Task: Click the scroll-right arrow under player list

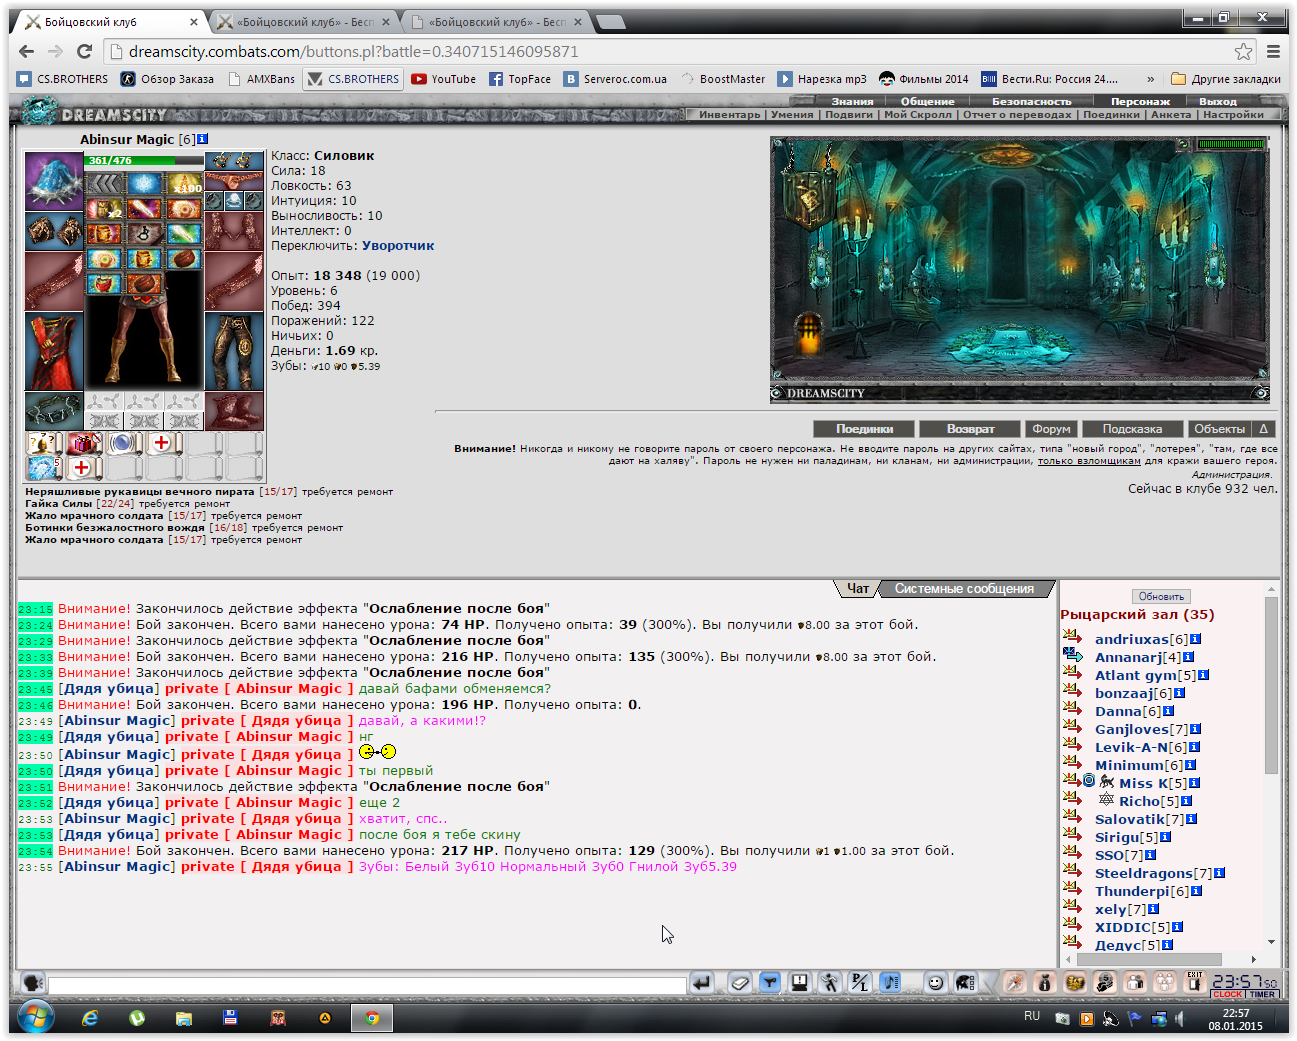Action: 1253,959
